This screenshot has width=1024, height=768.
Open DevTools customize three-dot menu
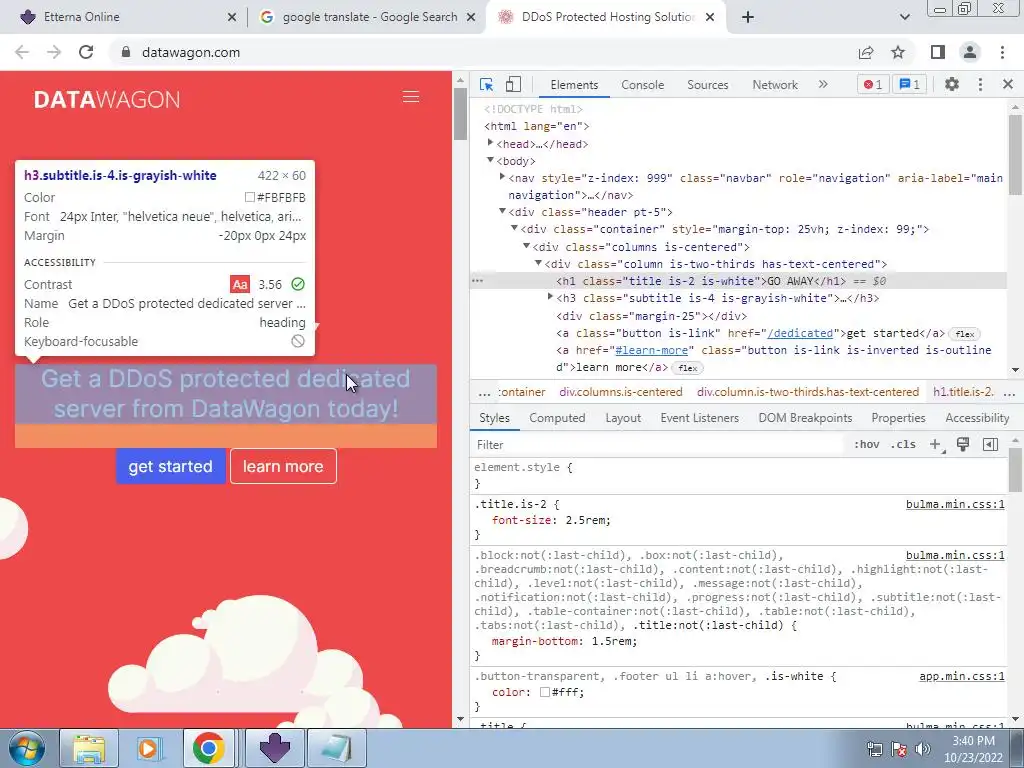coord(980,84)
